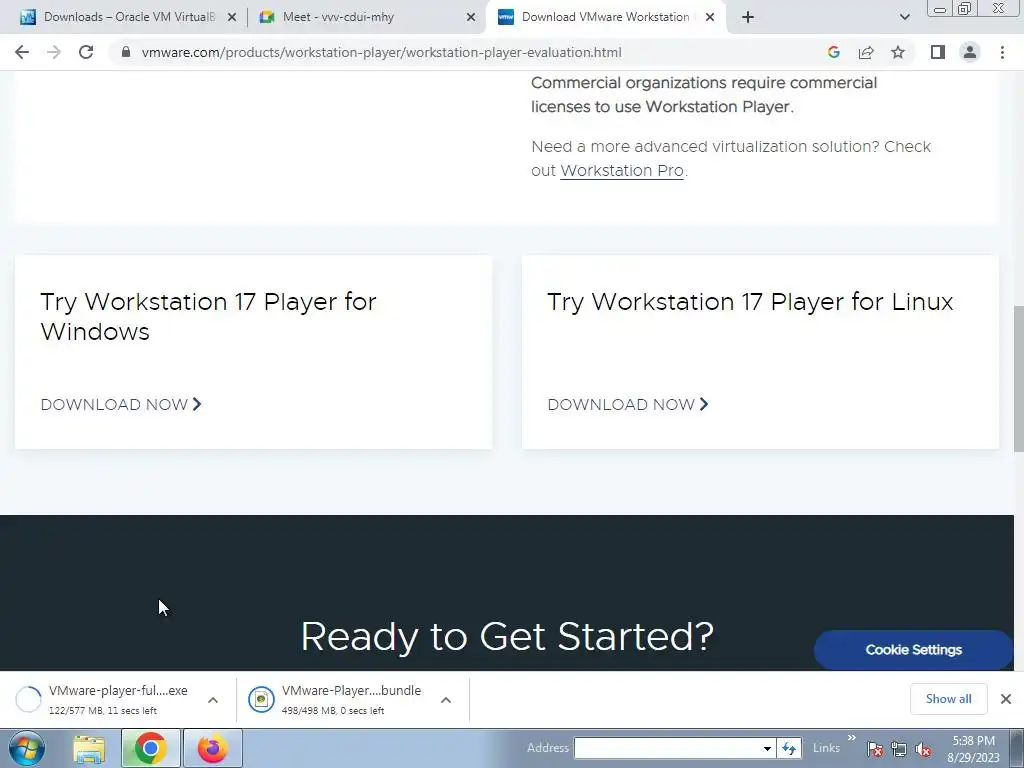Open the VMware-player-full exe download item

pyautogui.click(x=118, y=699)
